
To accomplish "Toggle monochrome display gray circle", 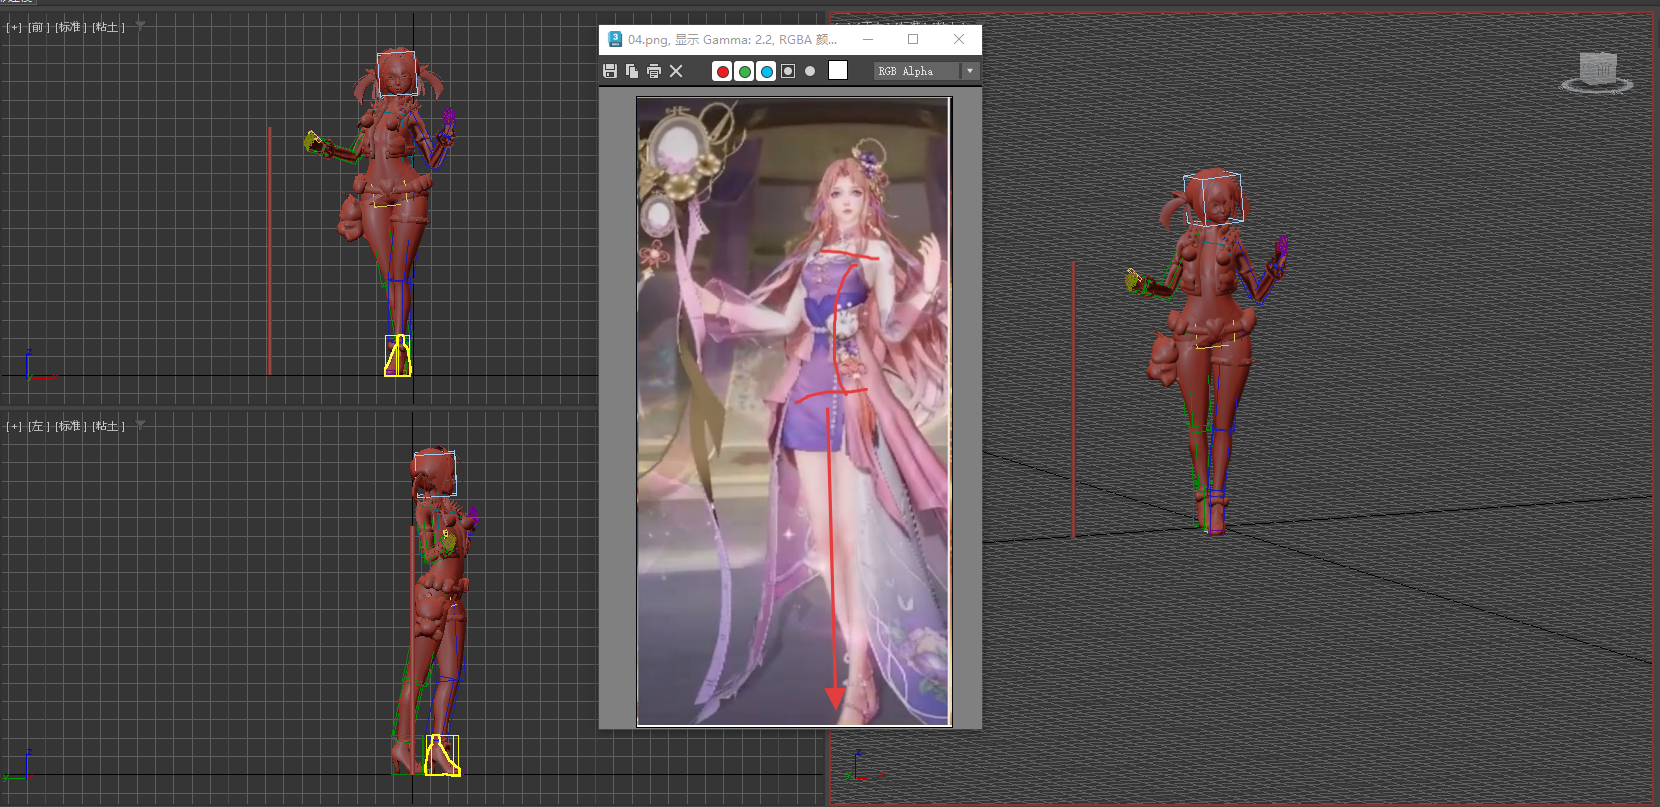I will point(810,71).
